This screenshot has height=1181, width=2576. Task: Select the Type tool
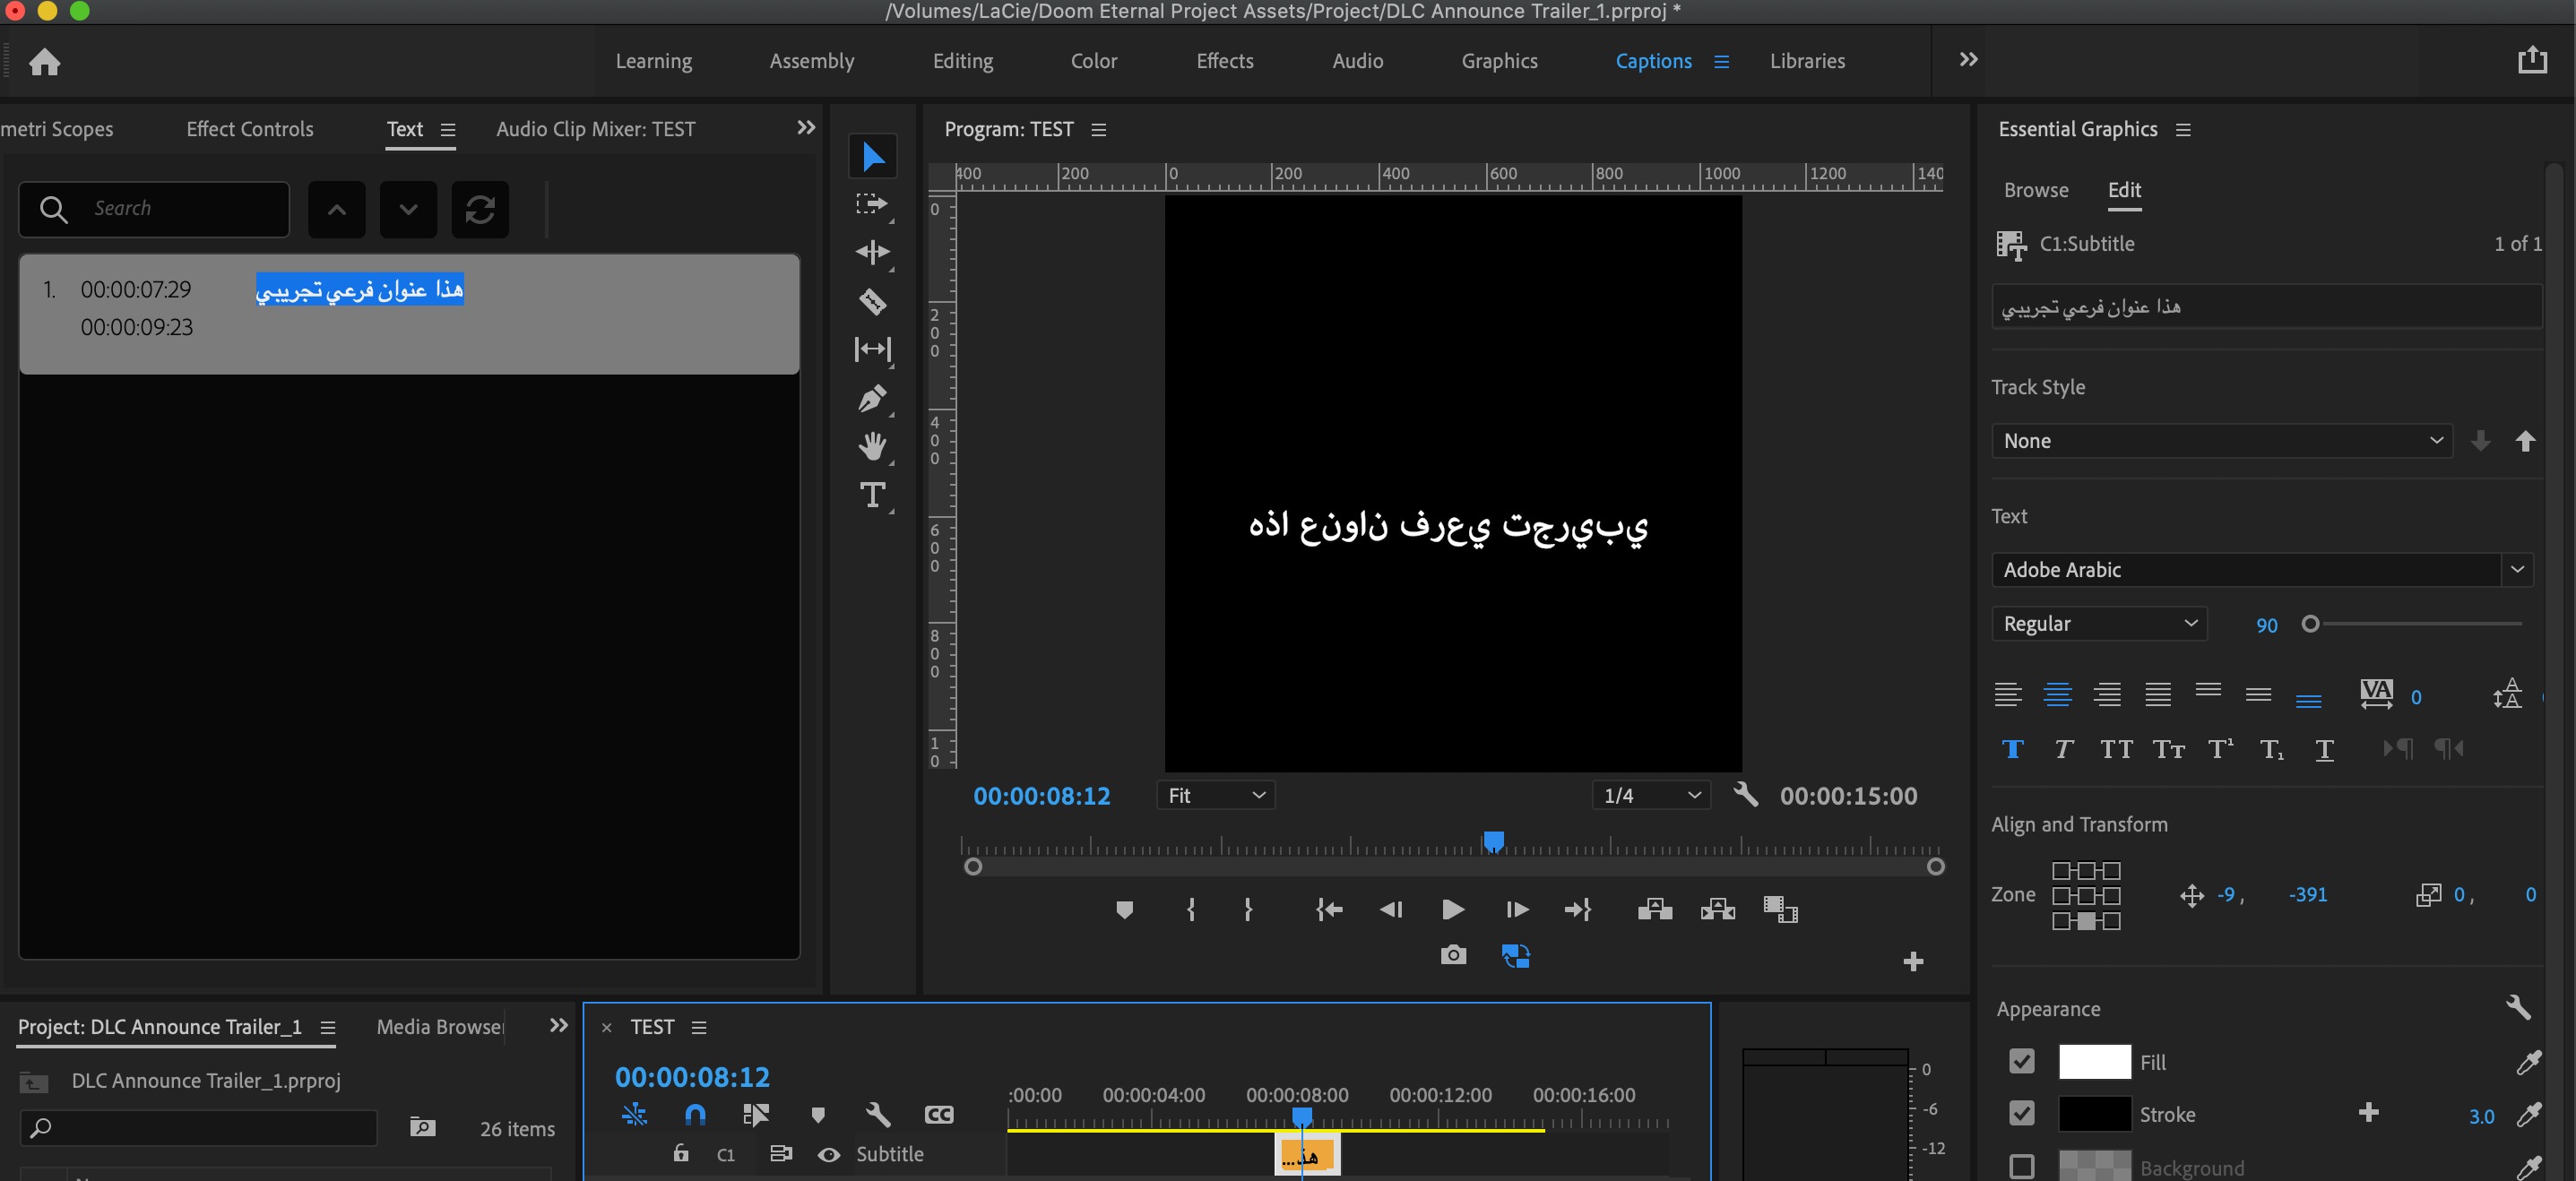click(872, 494)
